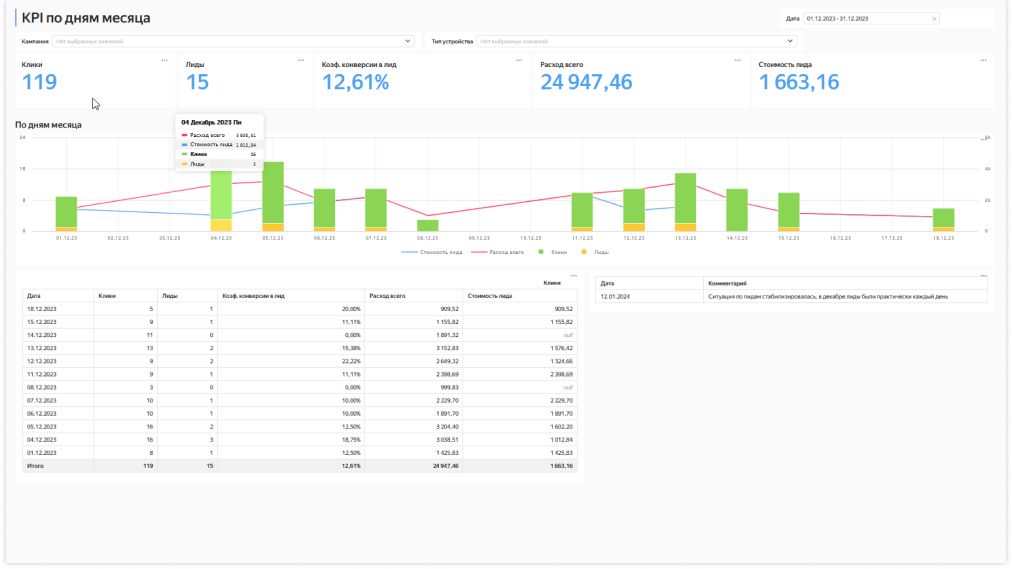The height and width of the screenshot is (569, 1012).
Task: Open the Клики indicator widget menu
Action: coord(165,61)
